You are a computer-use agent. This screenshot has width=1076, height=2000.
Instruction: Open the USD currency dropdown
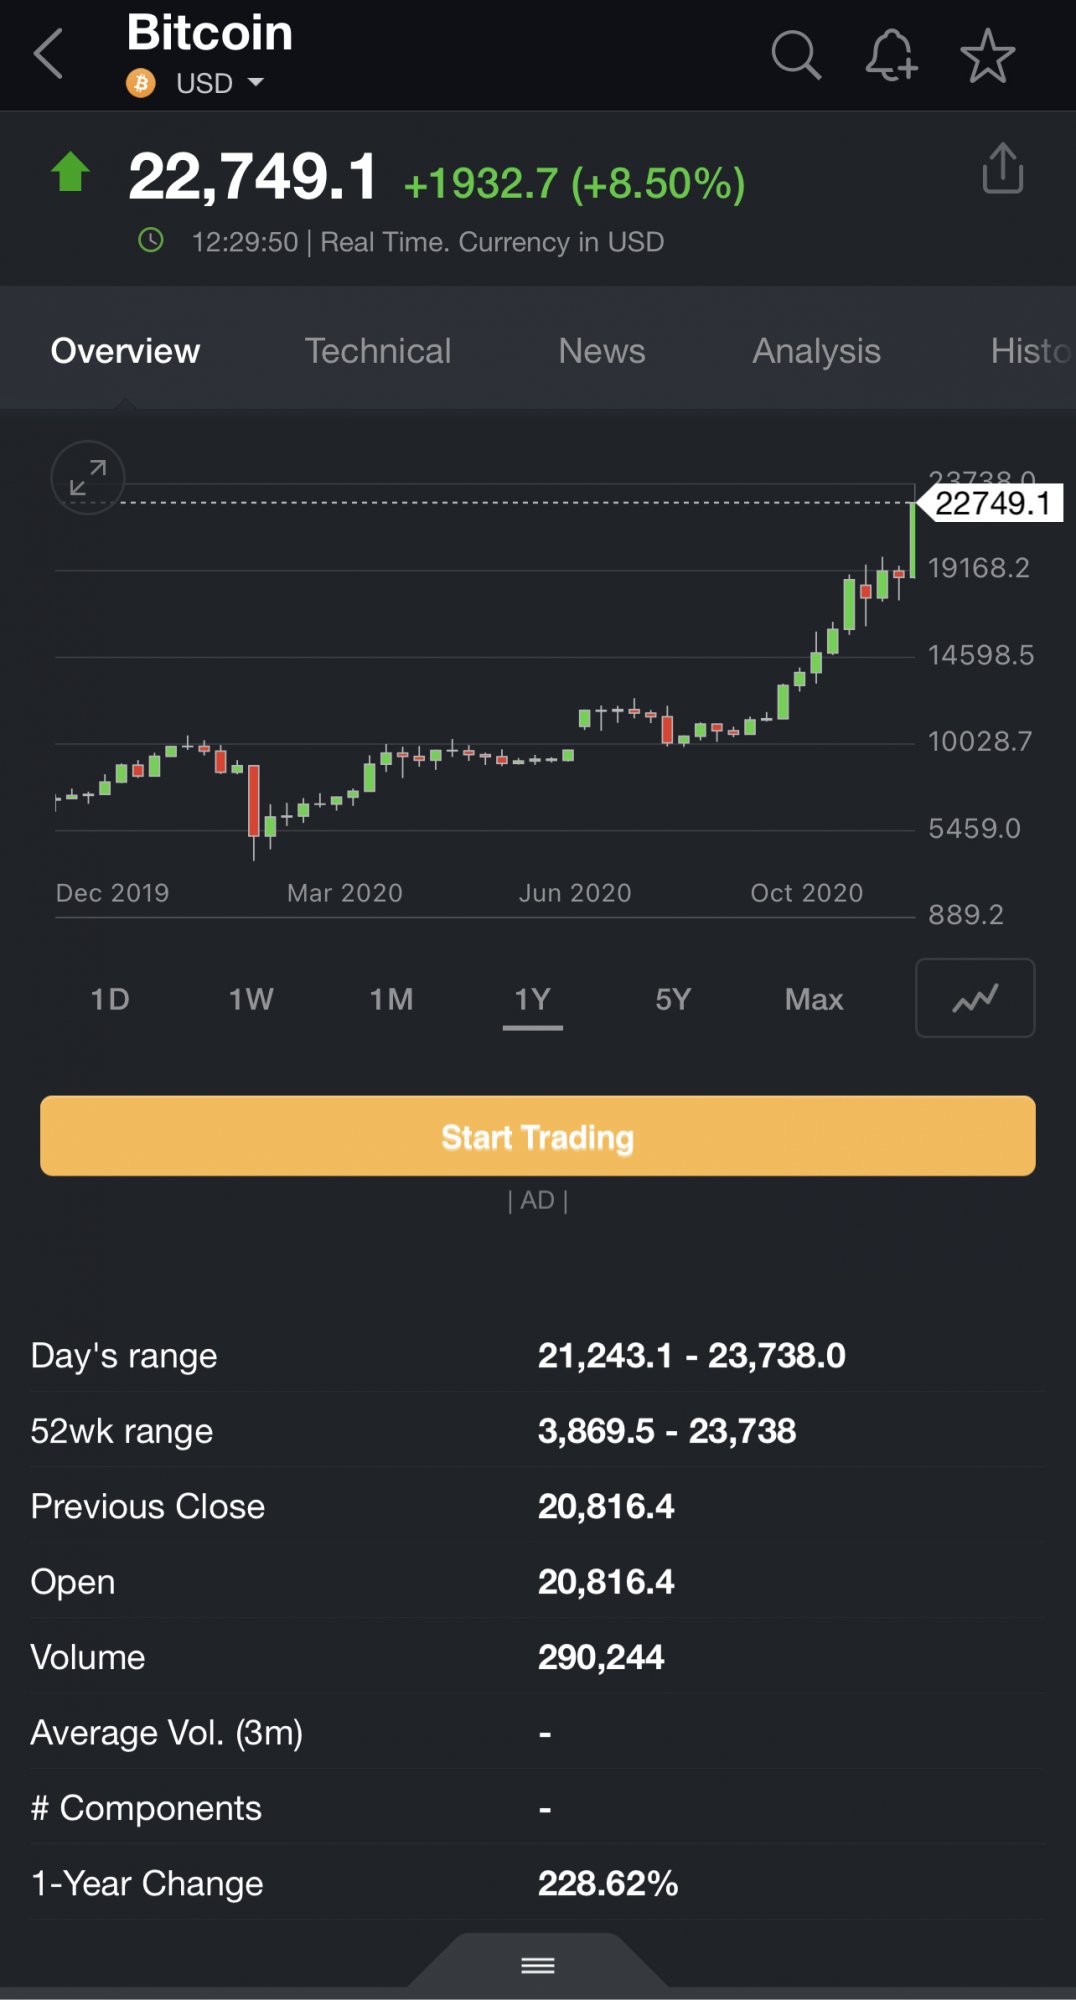pos(220,83)
